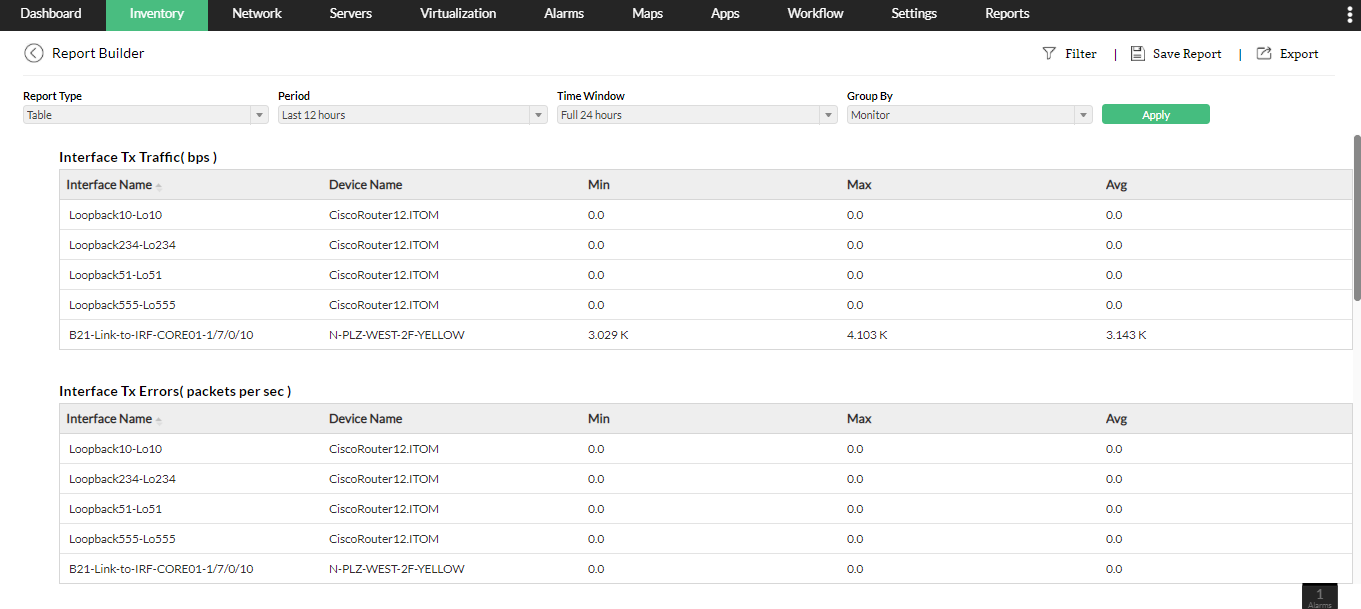1361x609 pixels.
Task: Click the Save Report disk icon
Action: pos(1137,53)
